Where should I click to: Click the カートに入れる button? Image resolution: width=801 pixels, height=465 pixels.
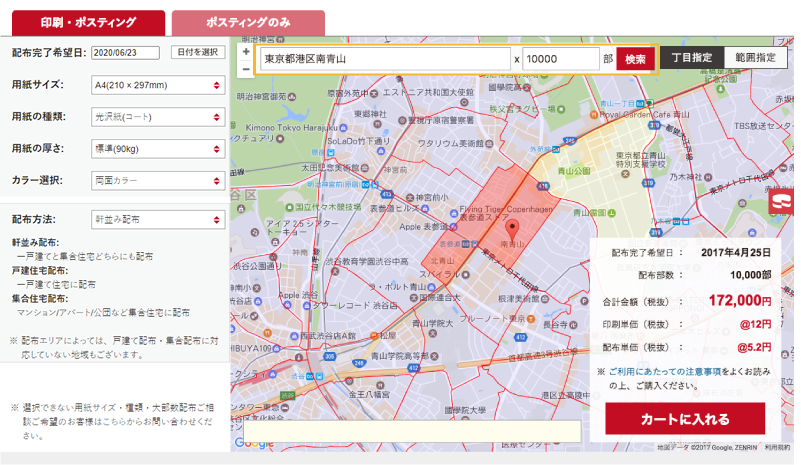tap(685, 419)
